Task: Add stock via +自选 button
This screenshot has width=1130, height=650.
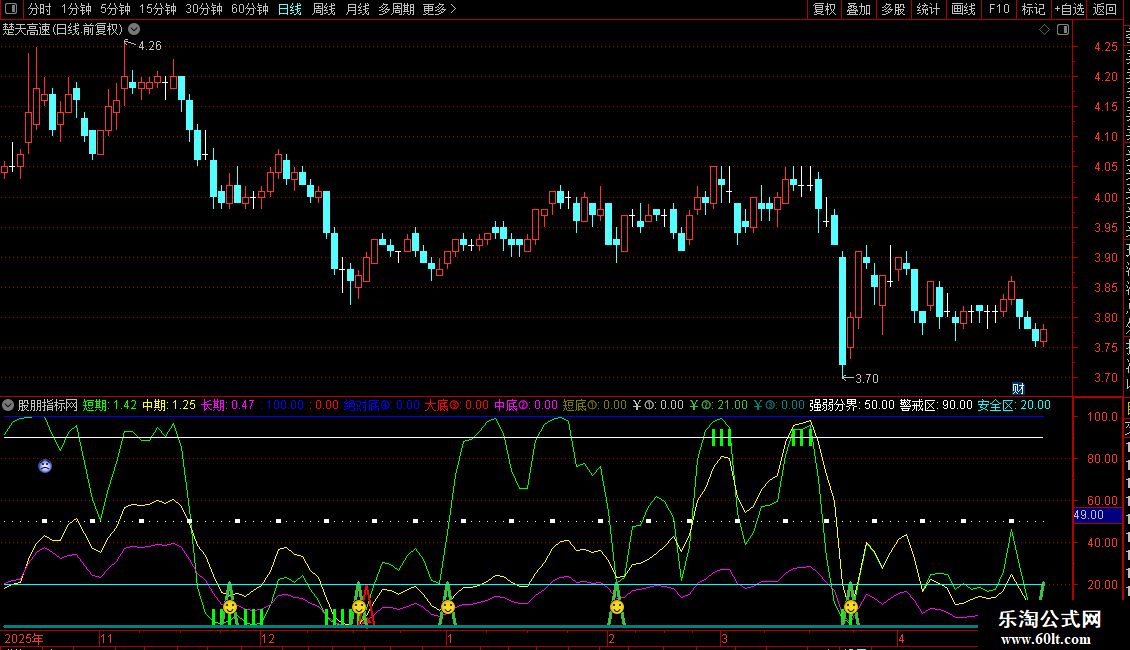Action: coord(1069,9)
